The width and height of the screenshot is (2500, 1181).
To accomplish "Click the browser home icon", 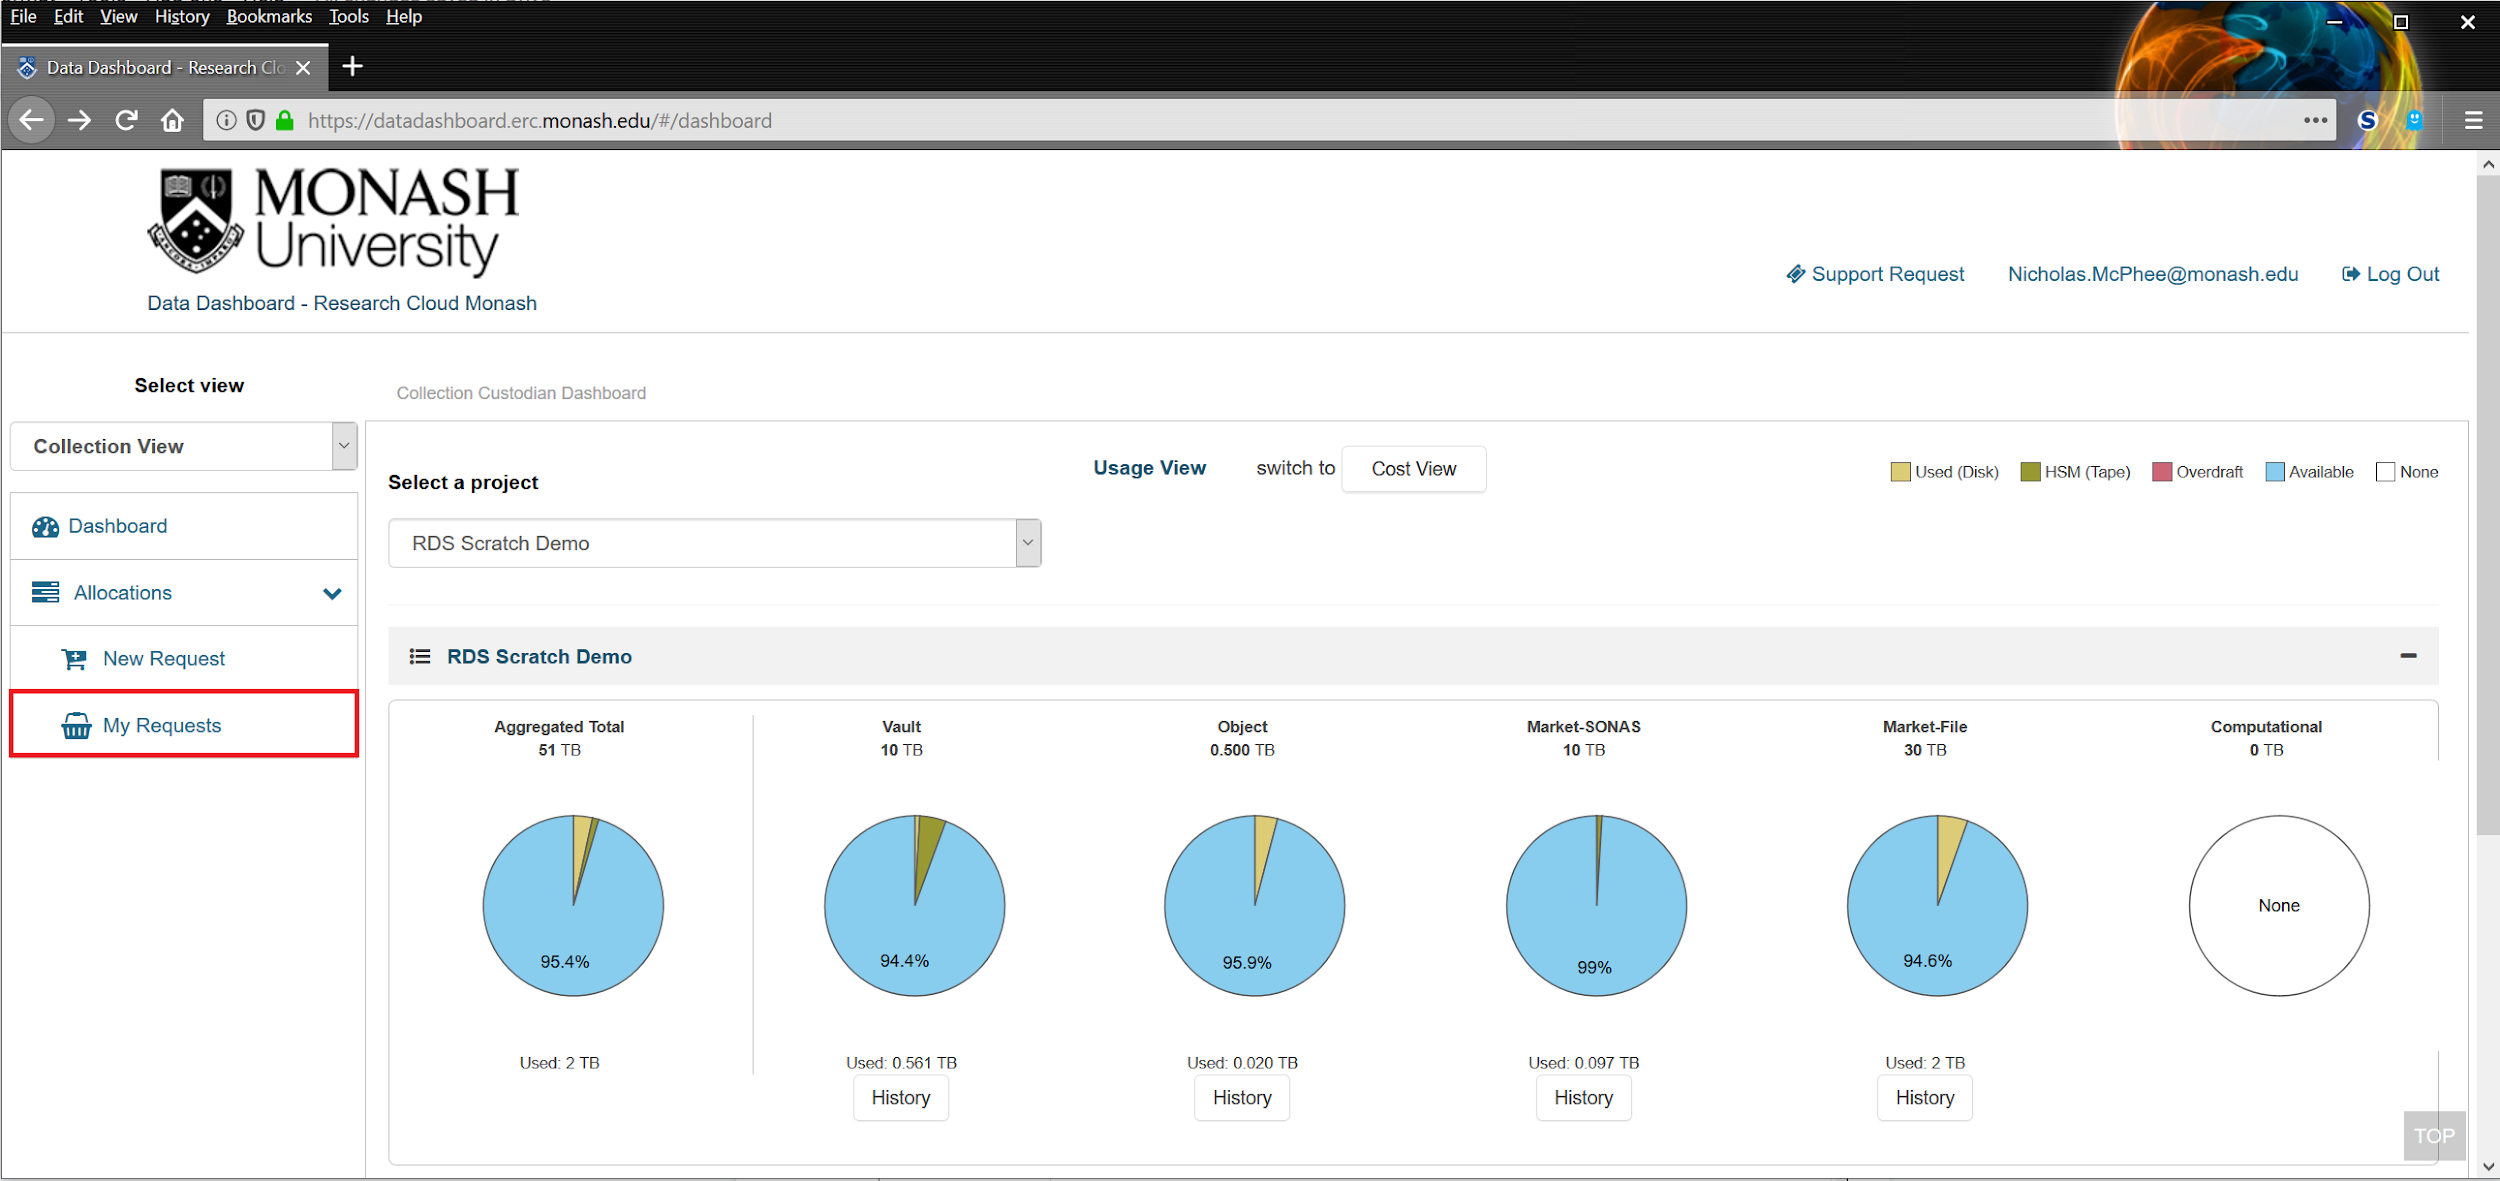I will (x=173, y=121).
